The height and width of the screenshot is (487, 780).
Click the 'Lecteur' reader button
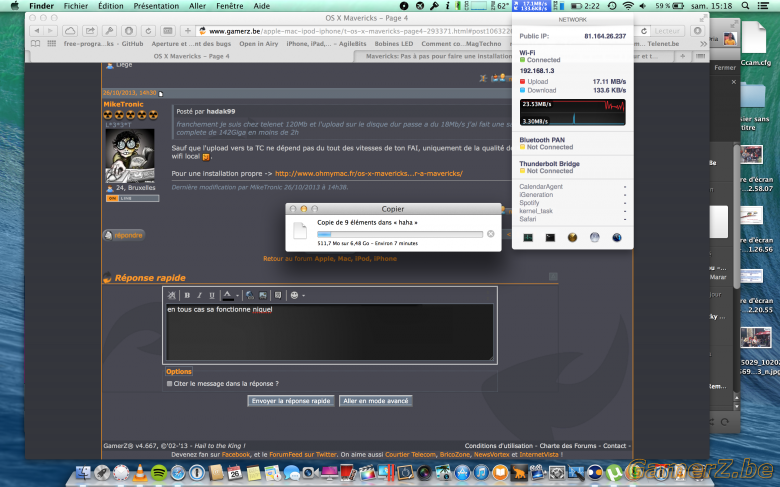click(x=667, y=31)
